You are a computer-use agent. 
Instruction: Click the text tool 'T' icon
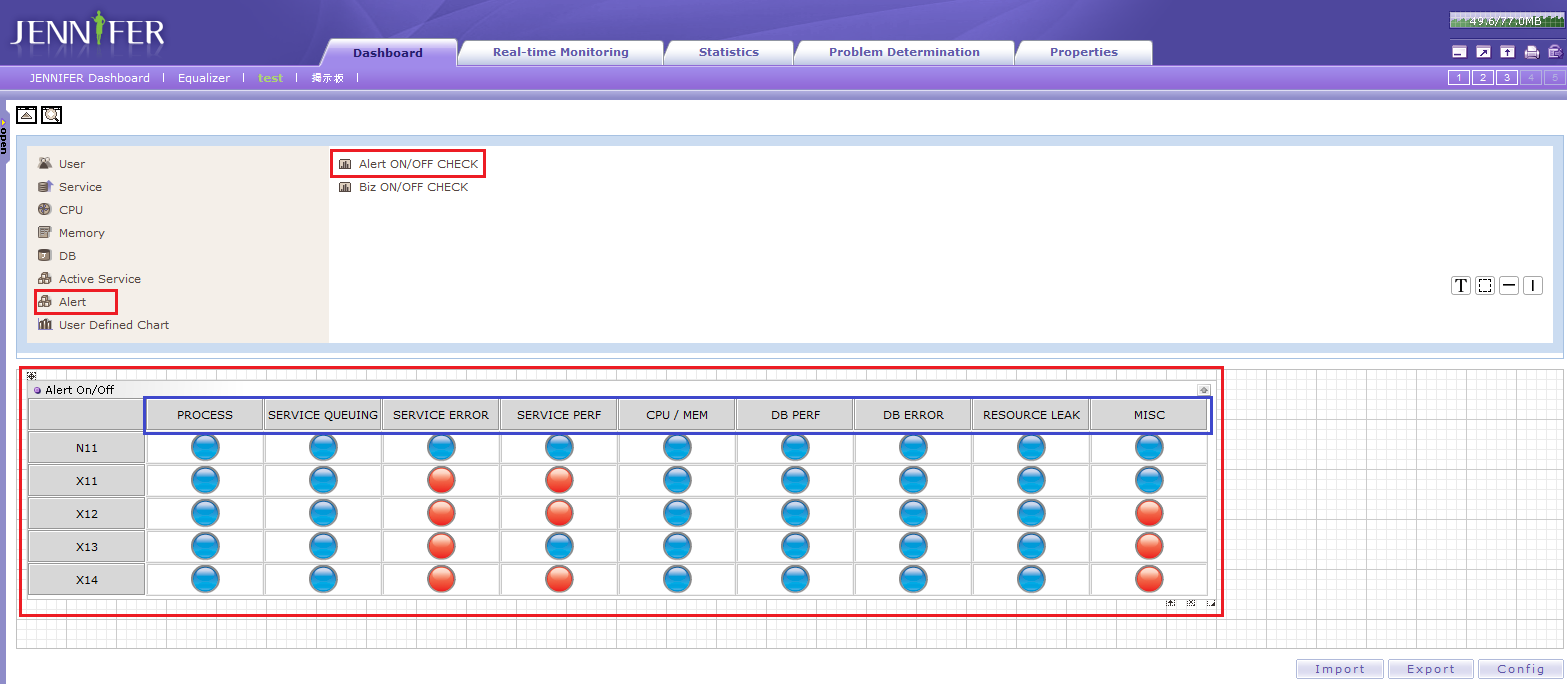(x=1461, y=285)
